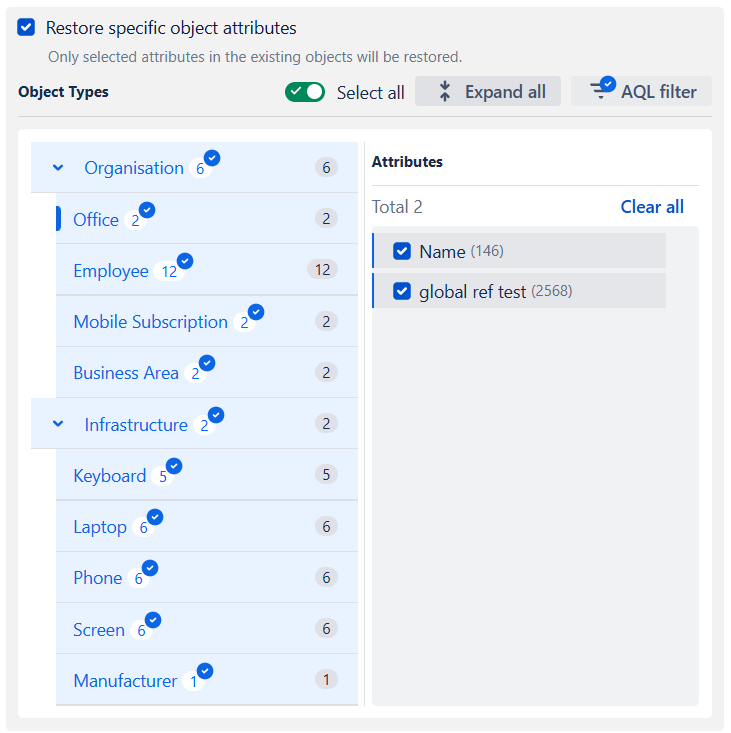Click the check badge on Mobile Subscription
This screenshot has height=733, width=731.
256,312
